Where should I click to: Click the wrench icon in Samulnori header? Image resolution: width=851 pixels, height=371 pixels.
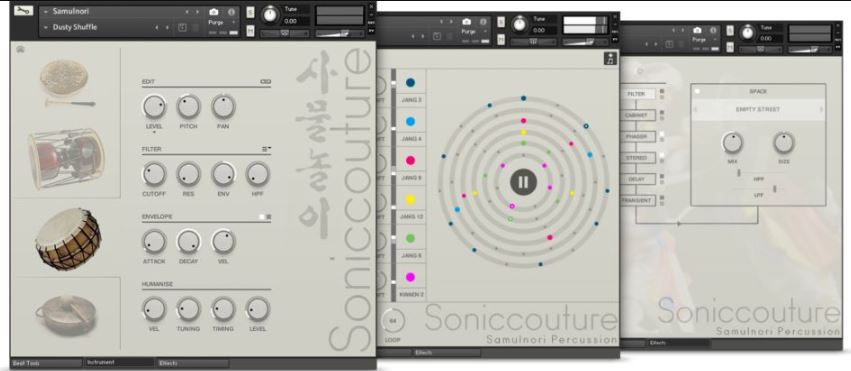tap(23, 11)
